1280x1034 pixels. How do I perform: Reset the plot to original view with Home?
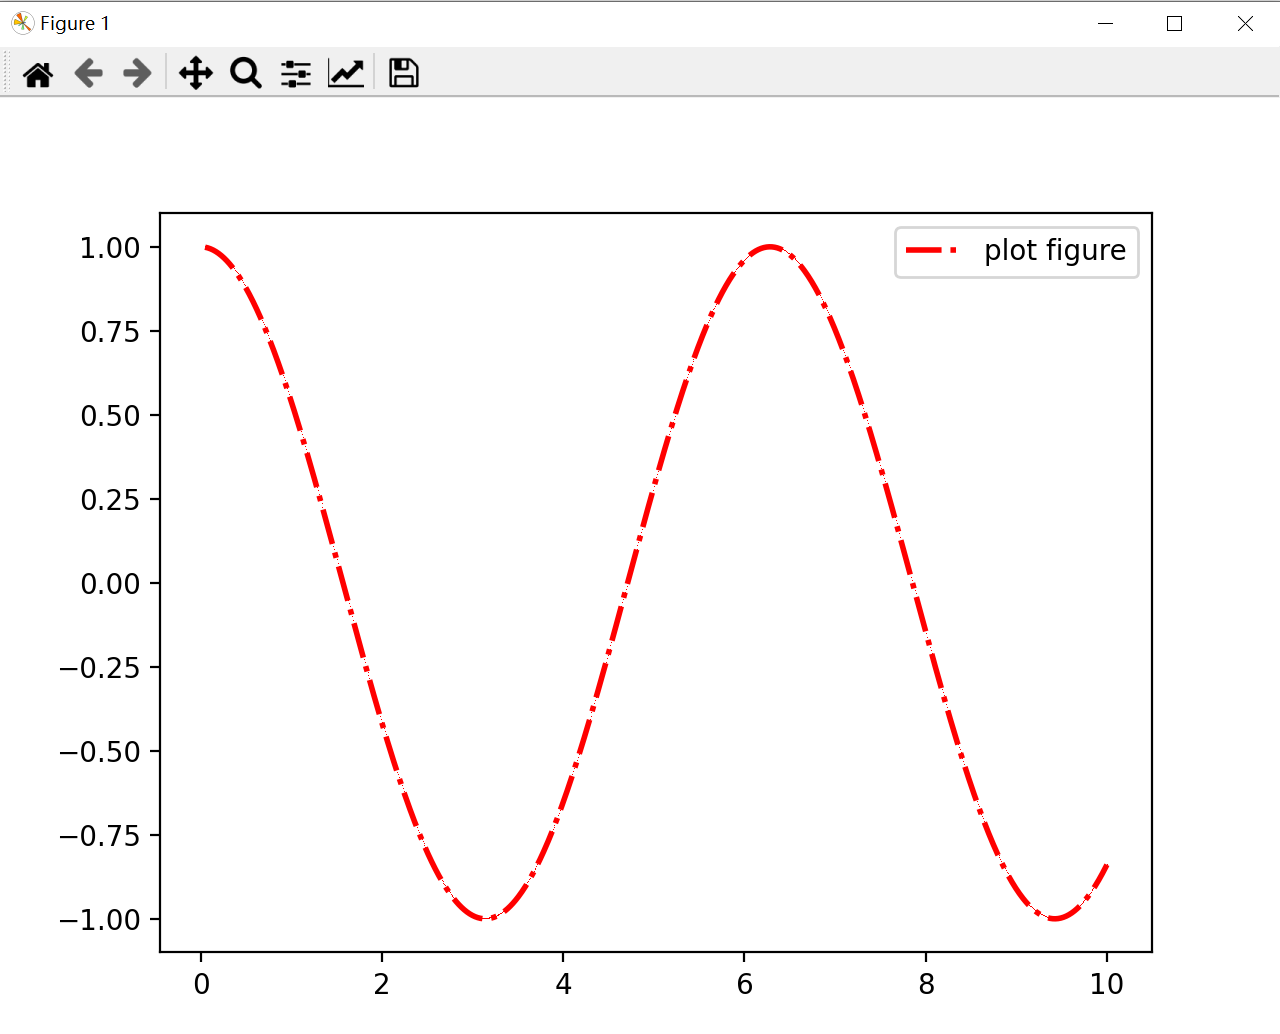[38, 74]
